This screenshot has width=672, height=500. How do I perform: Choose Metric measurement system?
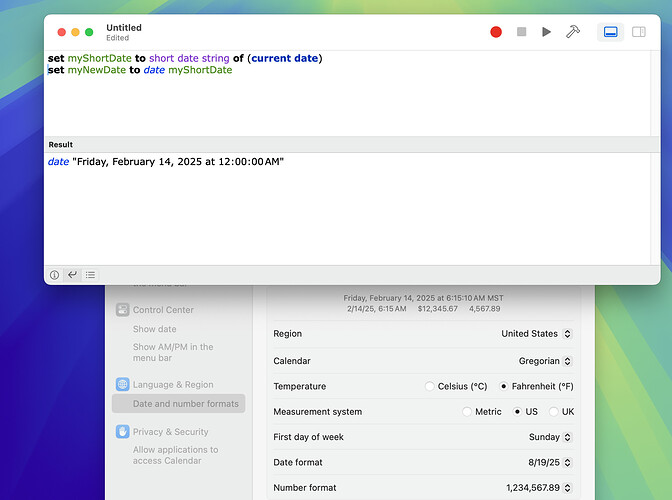click(467, 412)
